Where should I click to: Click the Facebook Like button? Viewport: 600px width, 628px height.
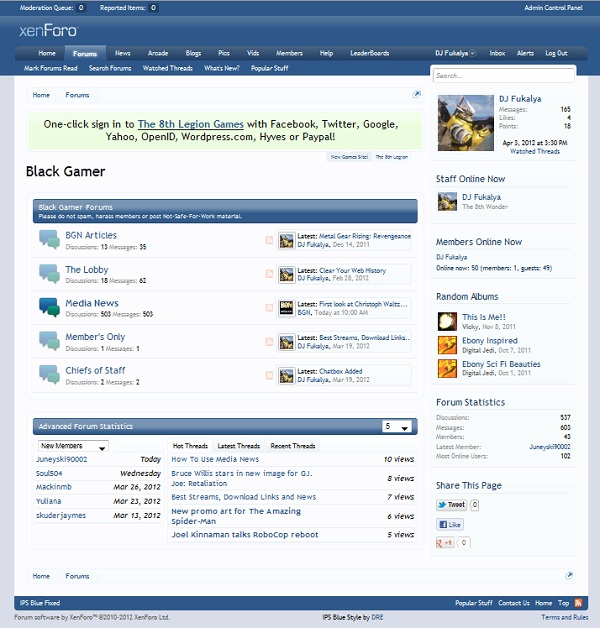pyautogui.click(x=450, y=524)
